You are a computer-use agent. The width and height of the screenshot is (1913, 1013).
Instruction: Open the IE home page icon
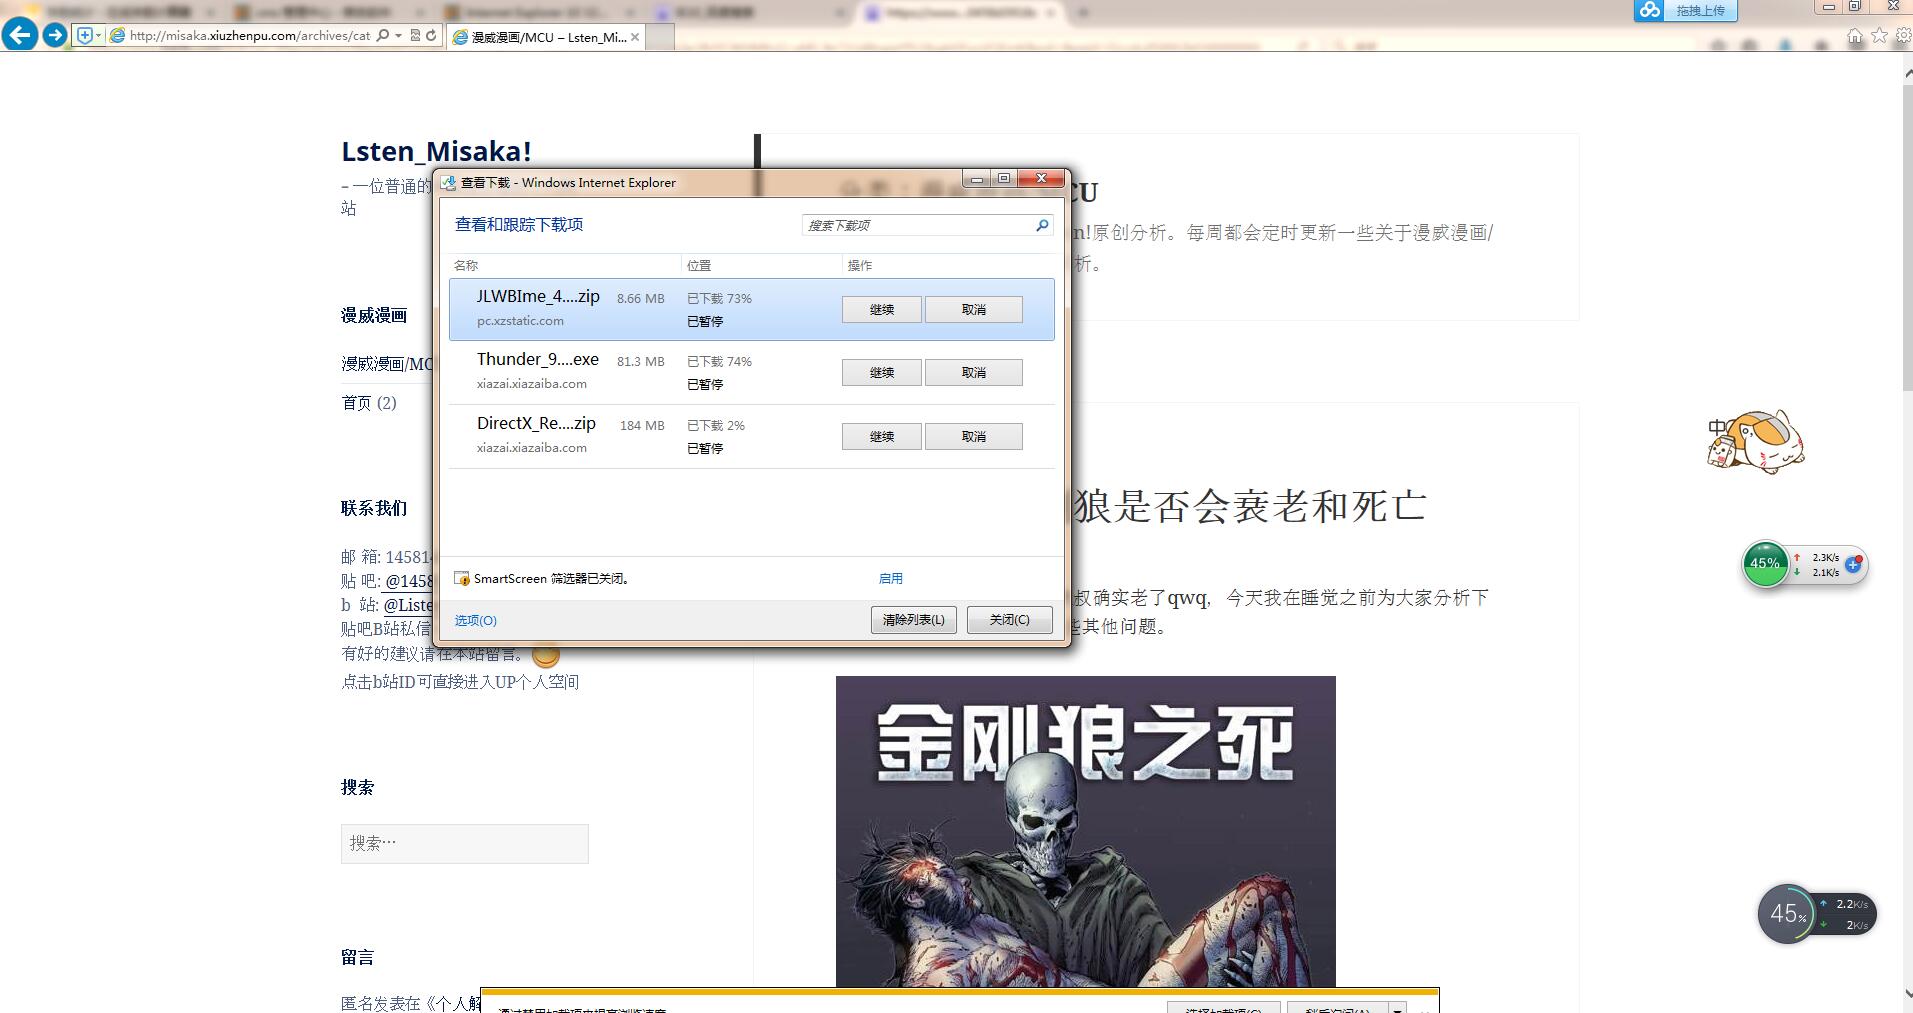[x=1855, y=36]
